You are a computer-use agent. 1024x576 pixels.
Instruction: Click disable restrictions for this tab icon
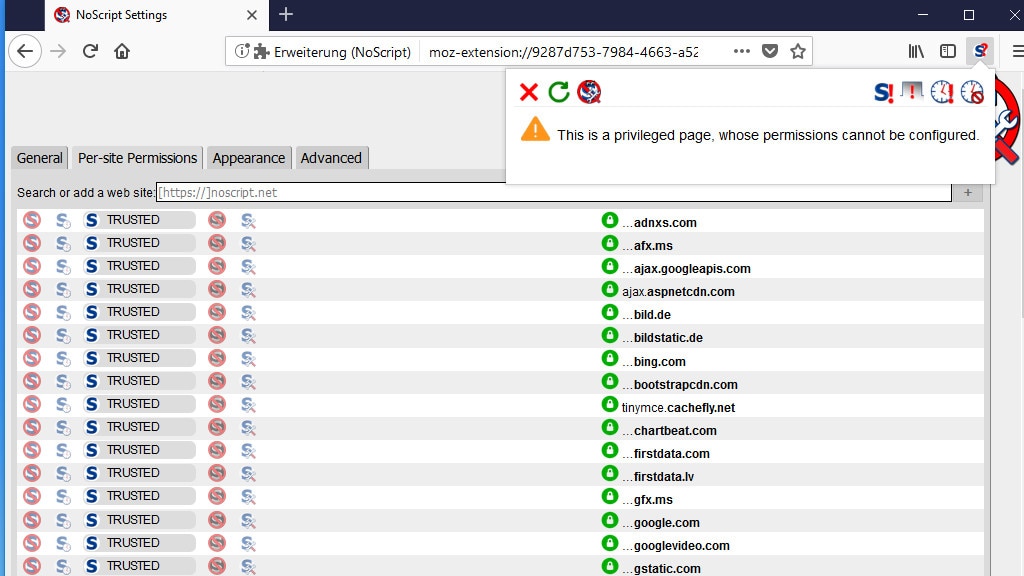pyautogui.click(x=912, y=93)
